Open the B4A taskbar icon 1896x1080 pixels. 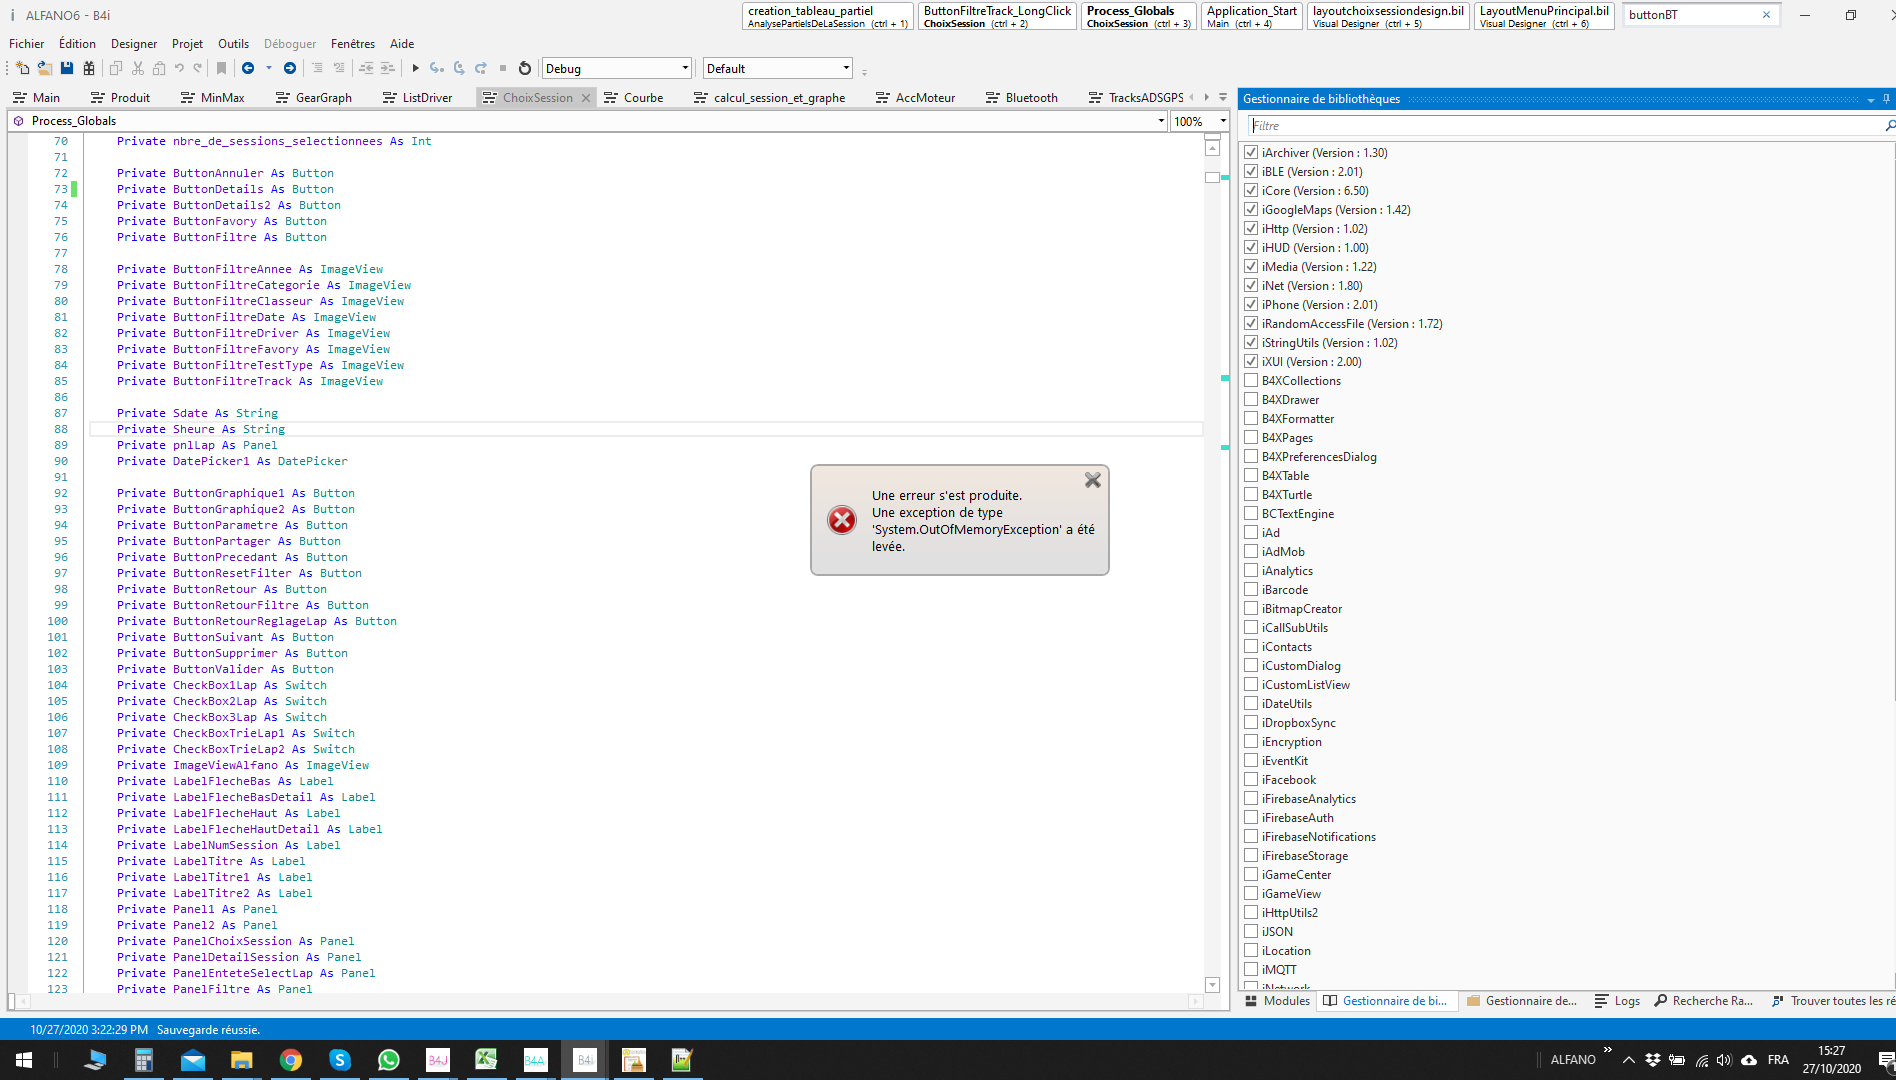(x=535, y=1060)
